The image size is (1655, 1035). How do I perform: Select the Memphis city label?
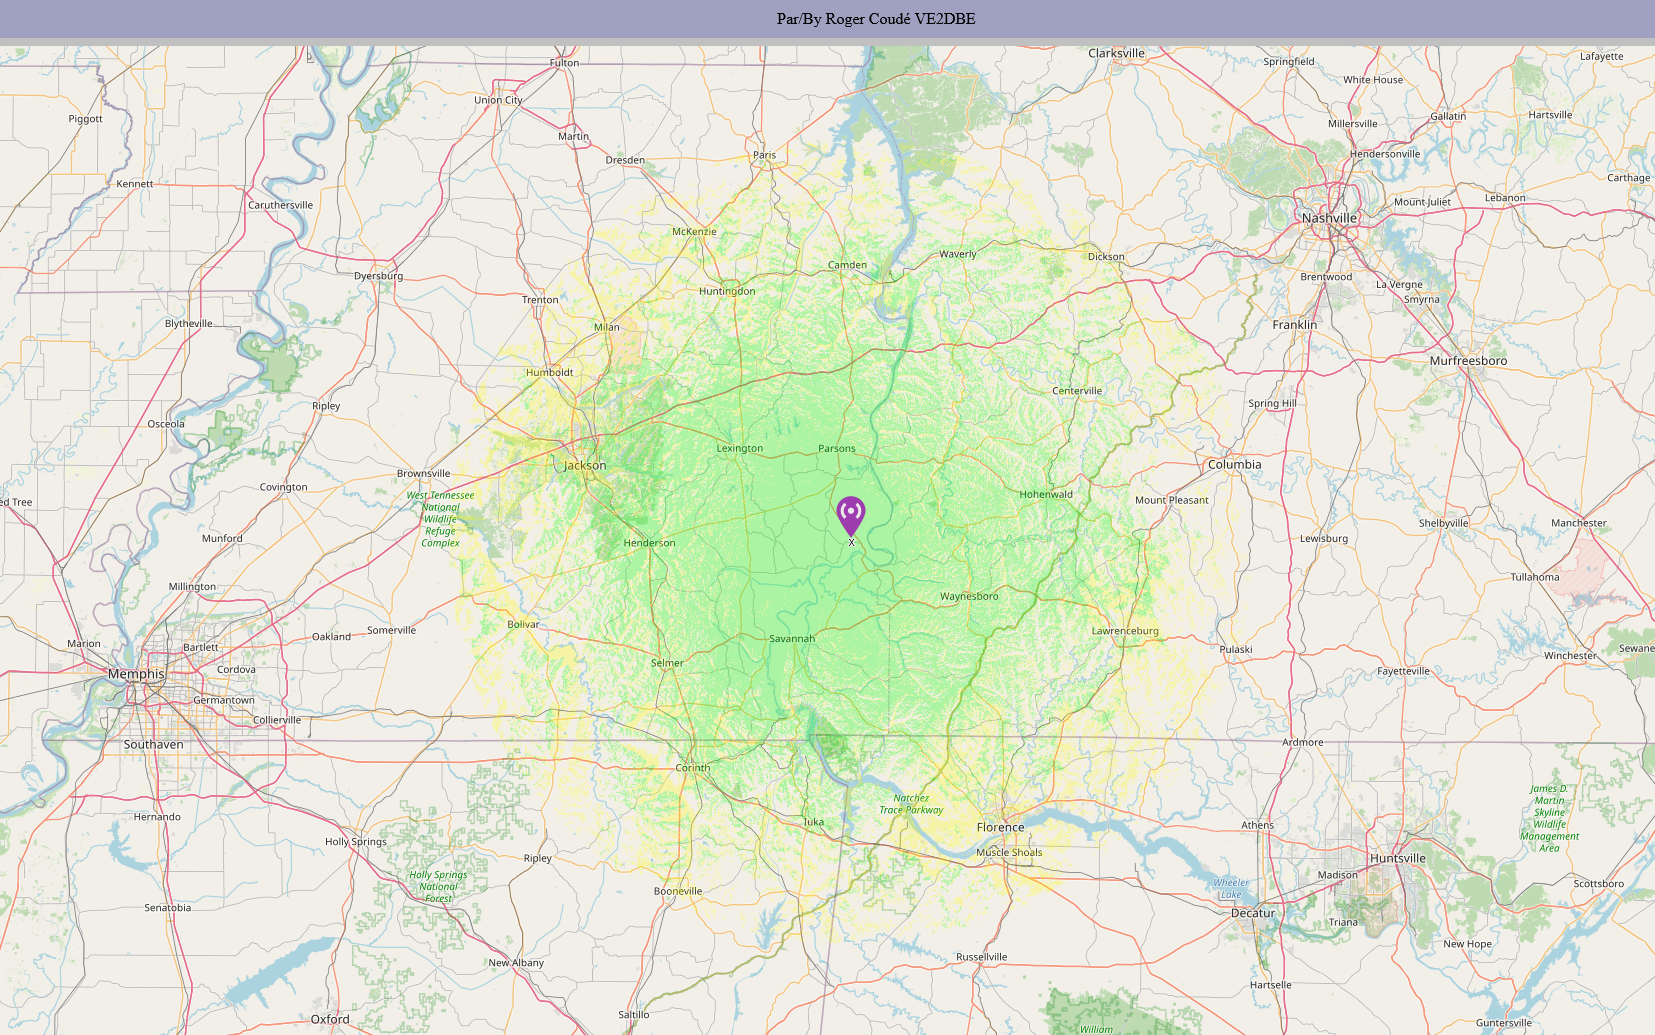pyautogui.click(x=136, y=674)
